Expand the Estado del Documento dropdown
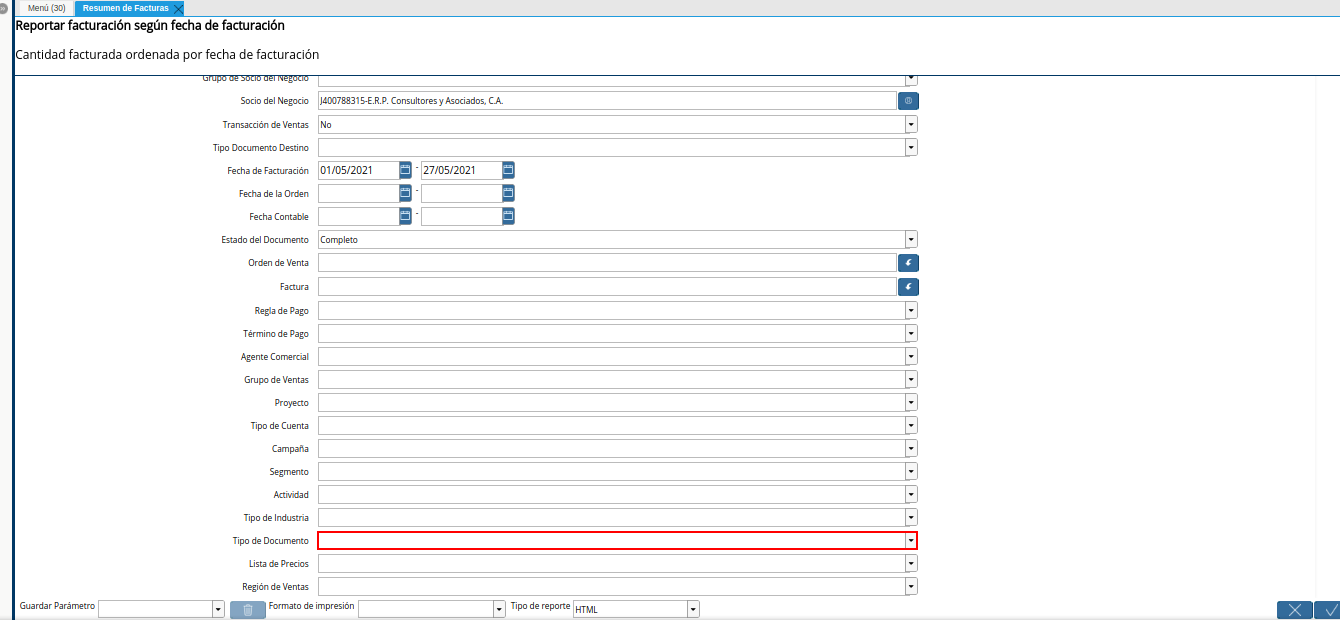 click(x=911, y=240)
